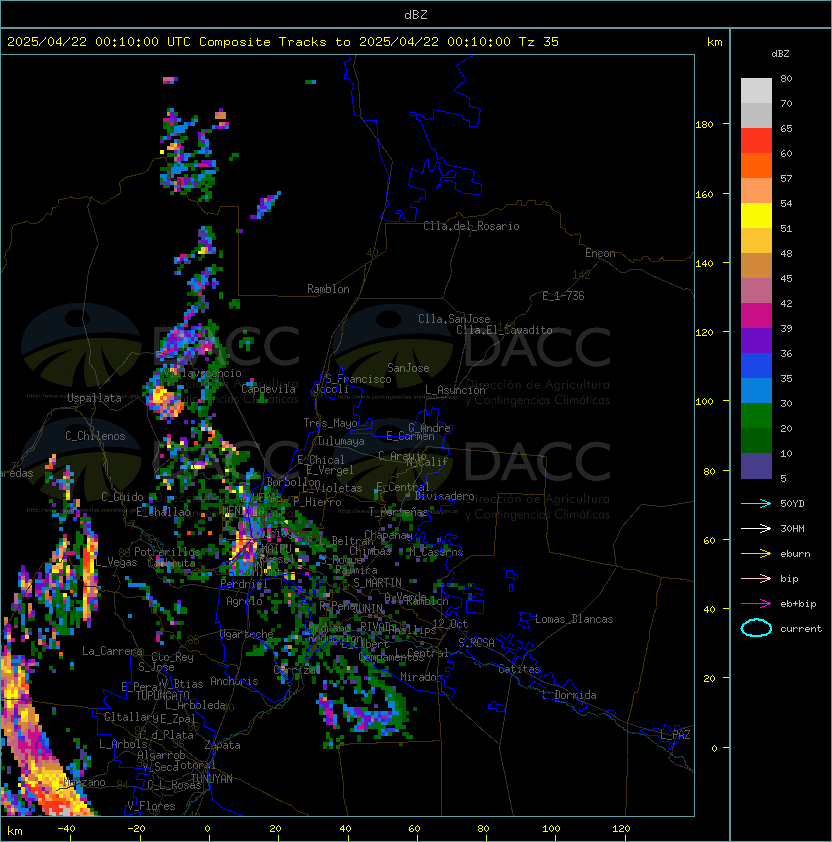
Task: Click the 'SanJose' map label
Action: (408, 368)
